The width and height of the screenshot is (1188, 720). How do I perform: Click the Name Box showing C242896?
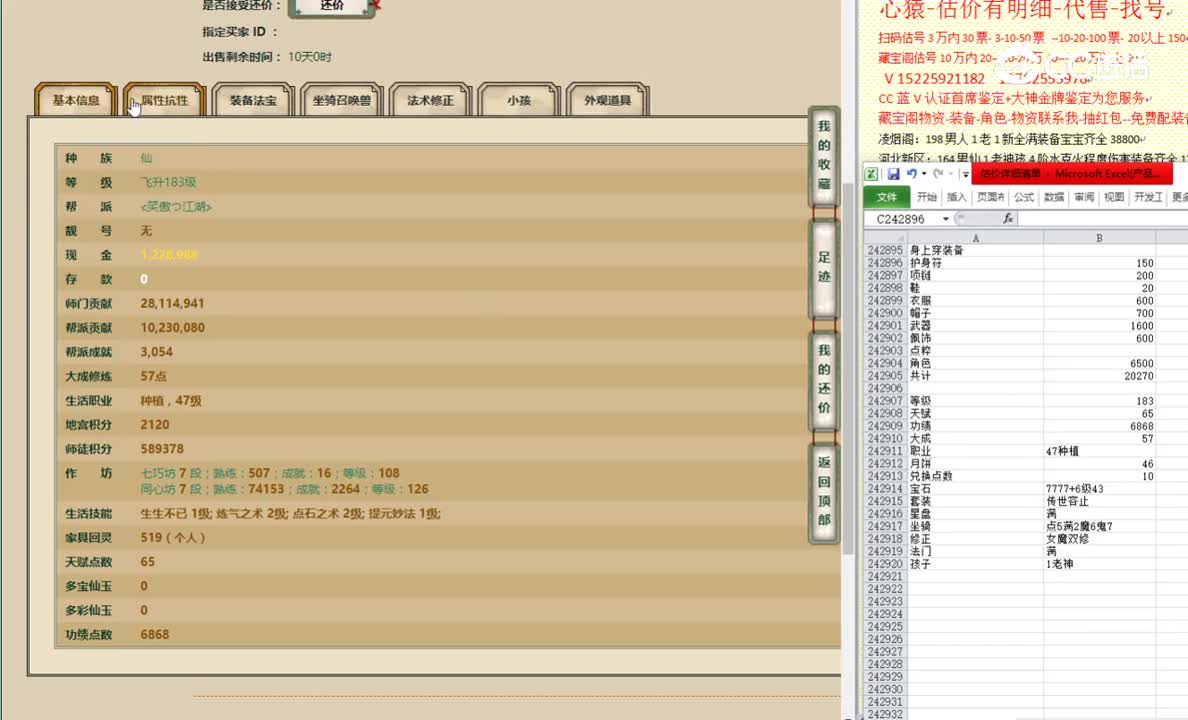(902, 219)
